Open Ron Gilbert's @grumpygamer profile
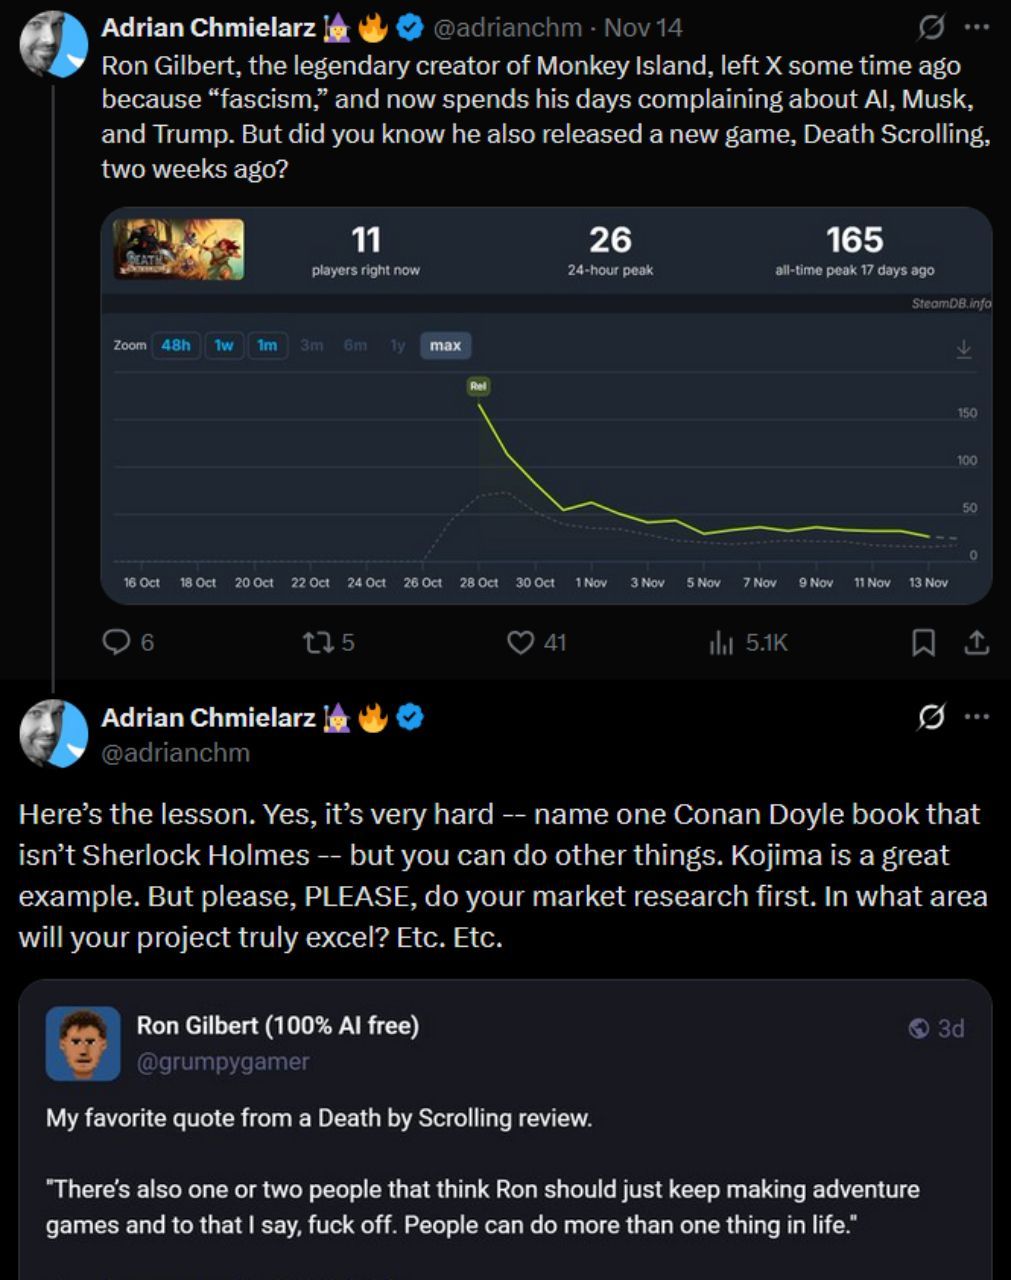This screenshot has height=1280, width=1011. (x=222, y=1061)
